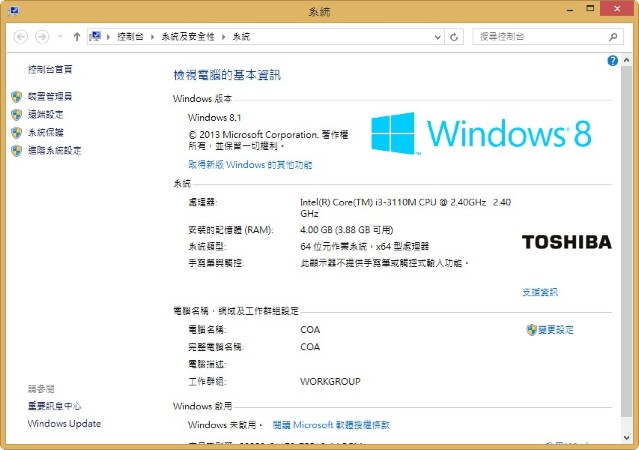Go back with the Back arrow button
This screenshot has width=639, height=450.
[20, 37]
